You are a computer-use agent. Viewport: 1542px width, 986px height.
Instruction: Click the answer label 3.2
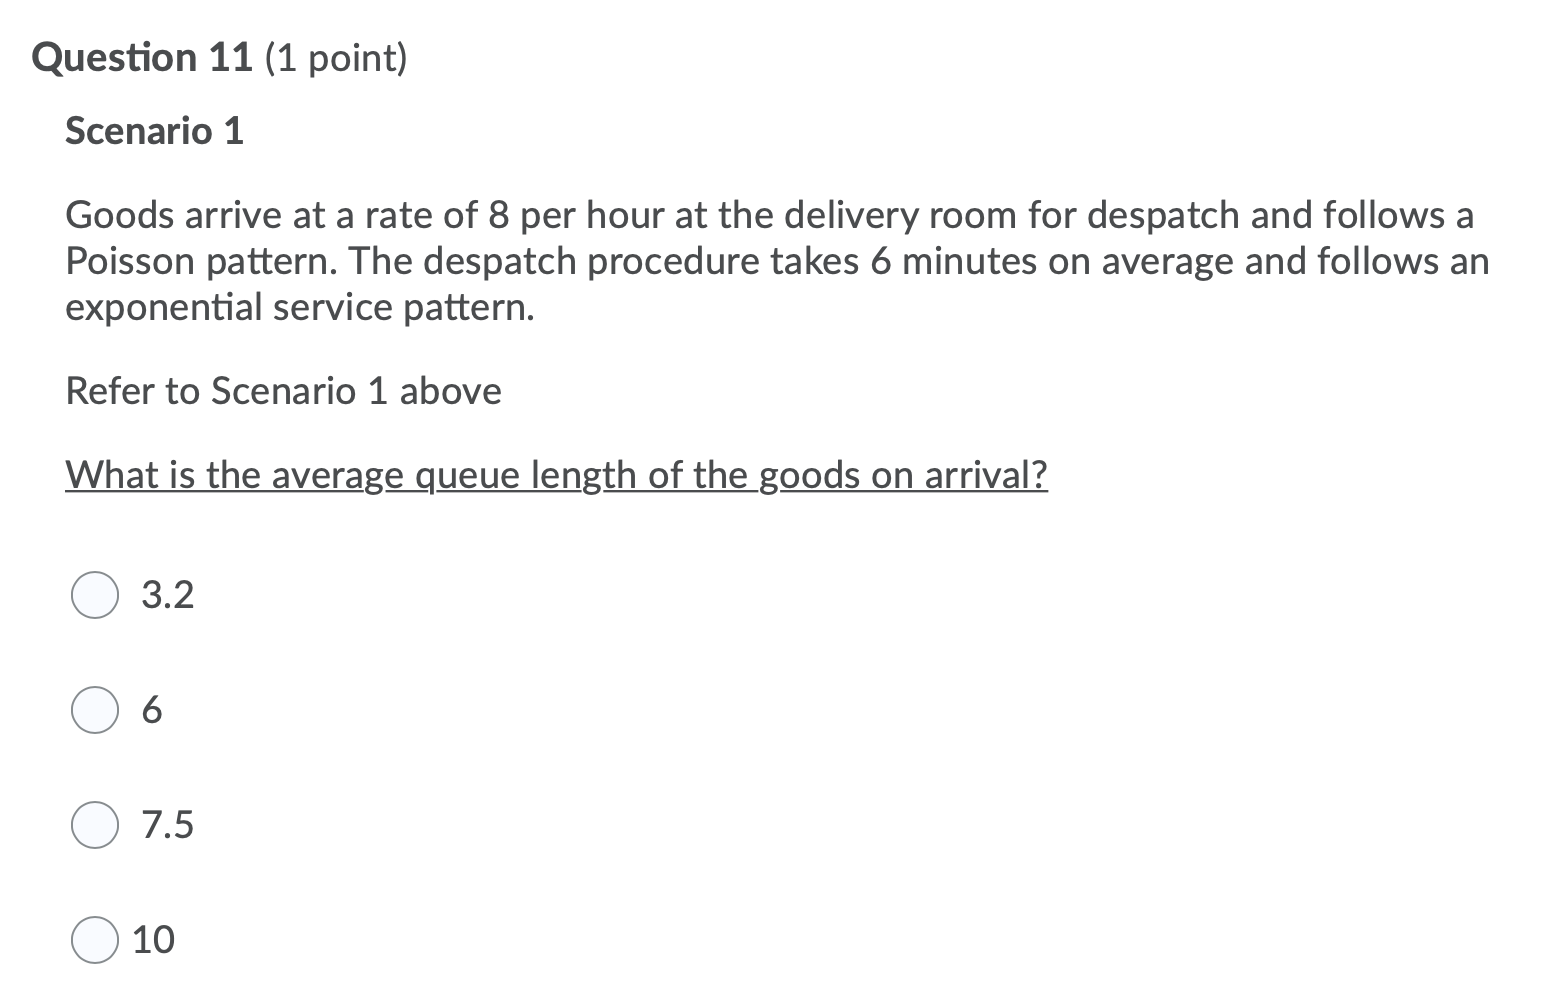pos(166,595)
